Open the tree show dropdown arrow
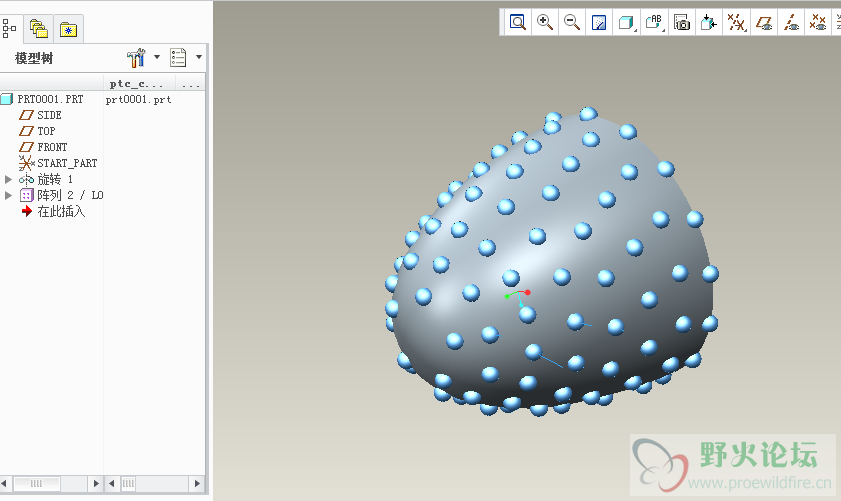Image resolution: width=841 pixels, height=501 pixels. [x=198, y=57]
